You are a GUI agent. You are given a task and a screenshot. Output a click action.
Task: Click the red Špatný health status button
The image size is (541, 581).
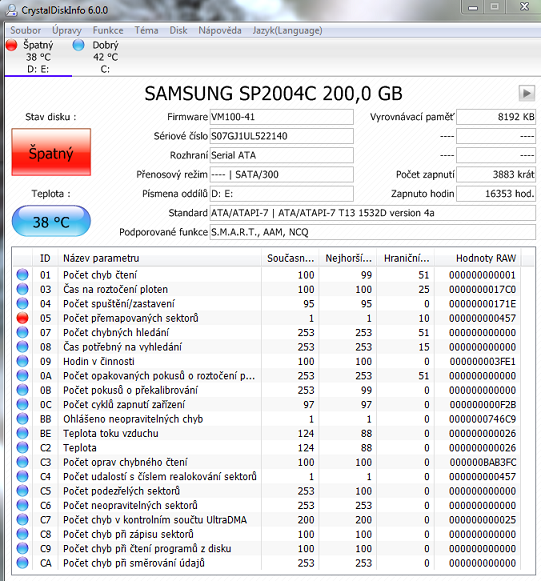tap(51, 152)
